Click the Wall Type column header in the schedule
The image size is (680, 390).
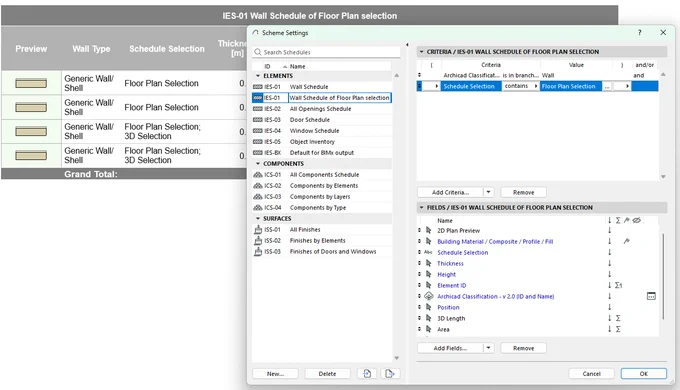click(x=92, y=49)
